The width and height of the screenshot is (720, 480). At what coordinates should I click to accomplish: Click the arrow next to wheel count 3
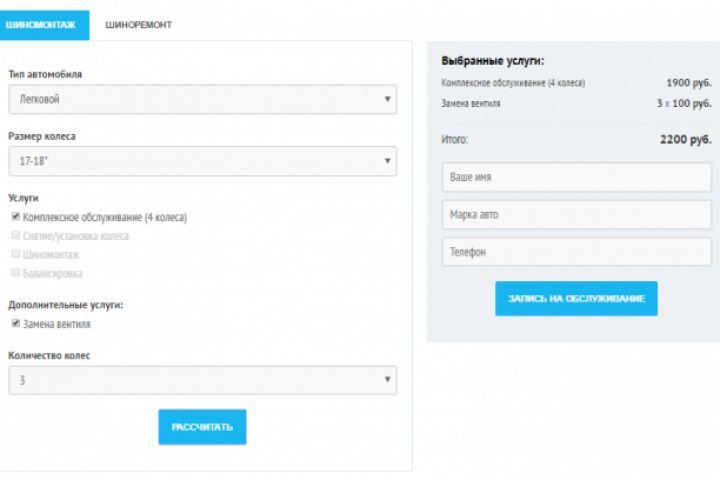pos(387,380)
